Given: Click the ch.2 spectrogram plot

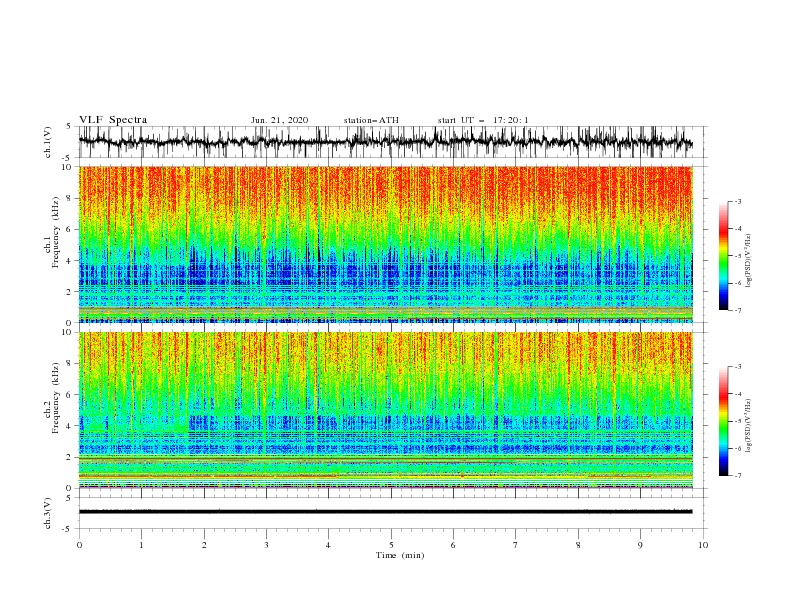Looking at the screenshot, I should [x=386, y=410].
